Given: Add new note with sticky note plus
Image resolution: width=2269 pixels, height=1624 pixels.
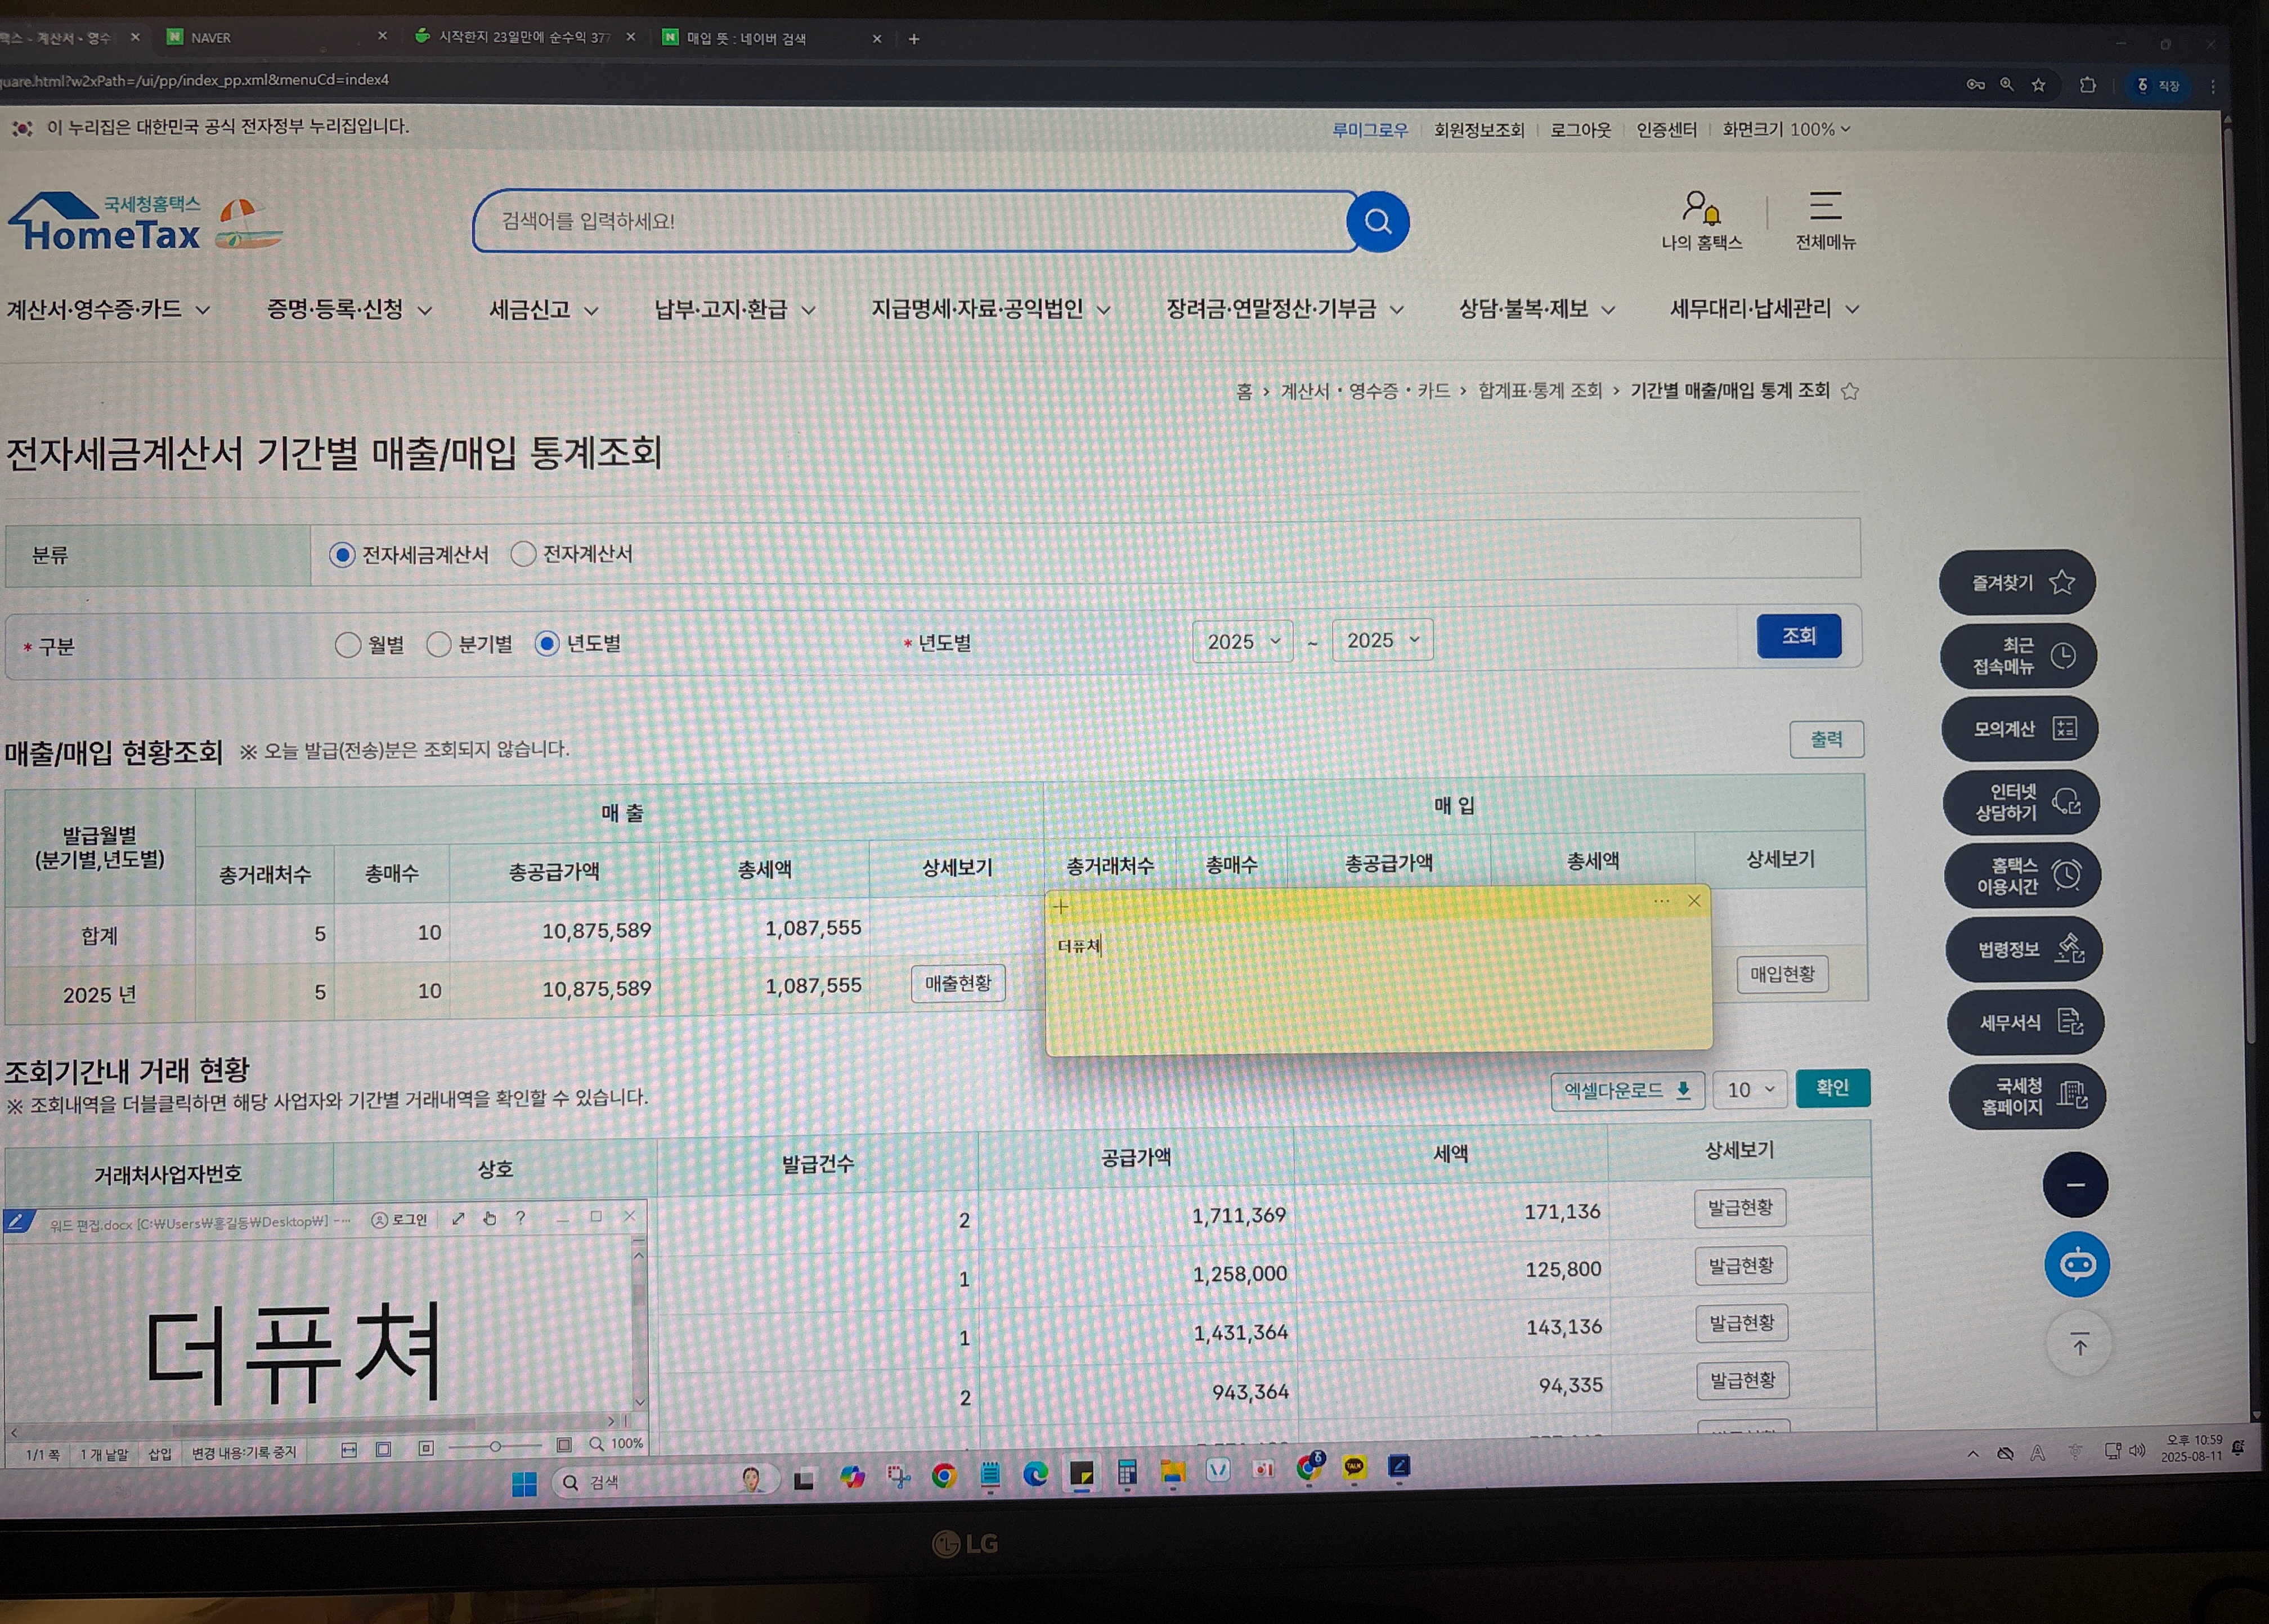Looking at the screenshot, I should pyautogui.click(x=1061, y=907).
